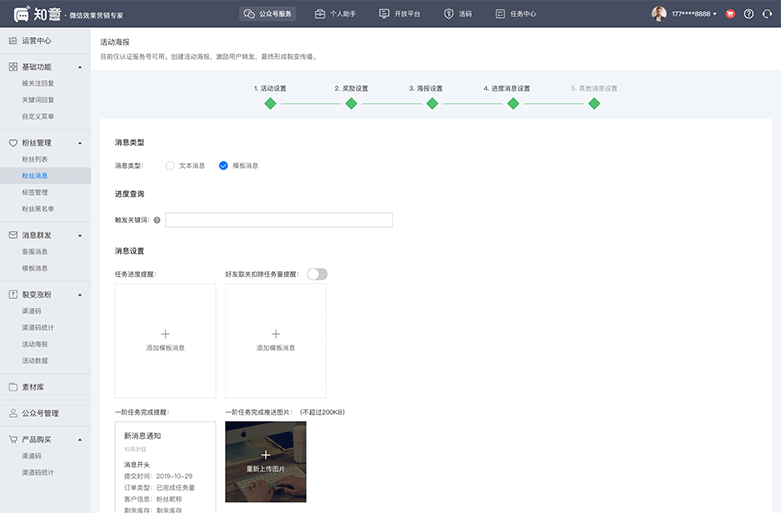
Task: Click the 客户信息 value 粉丝昵称
Action: click(x=169, y=499)
